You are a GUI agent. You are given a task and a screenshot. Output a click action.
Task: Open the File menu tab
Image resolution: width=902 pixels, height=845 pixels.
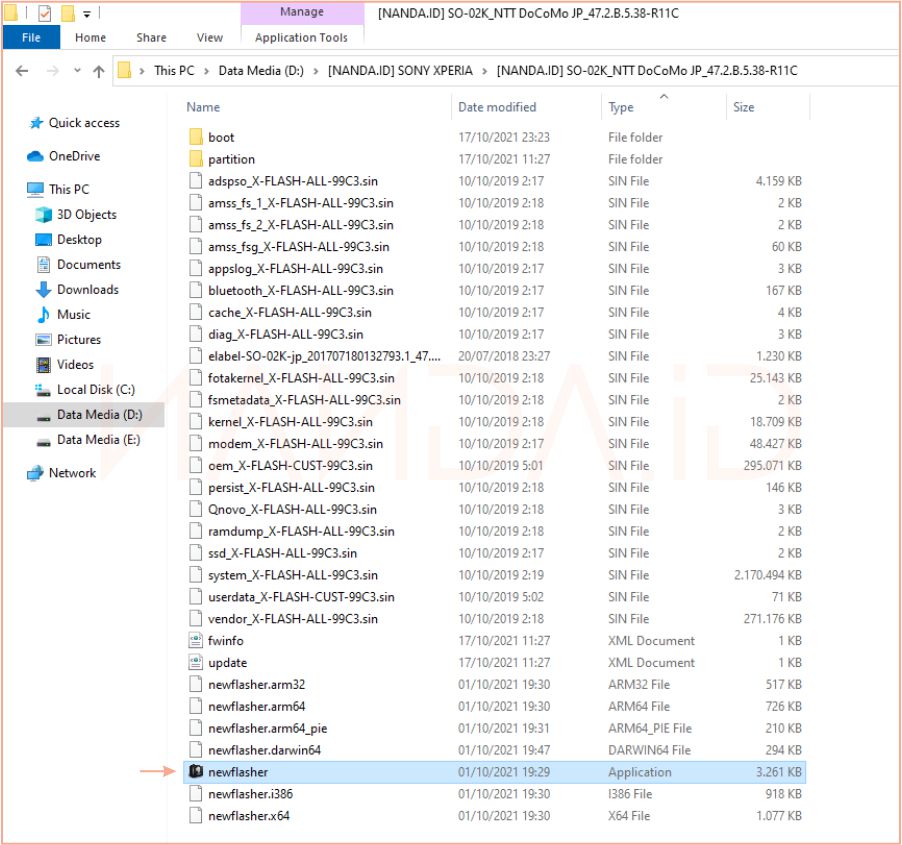31,38
